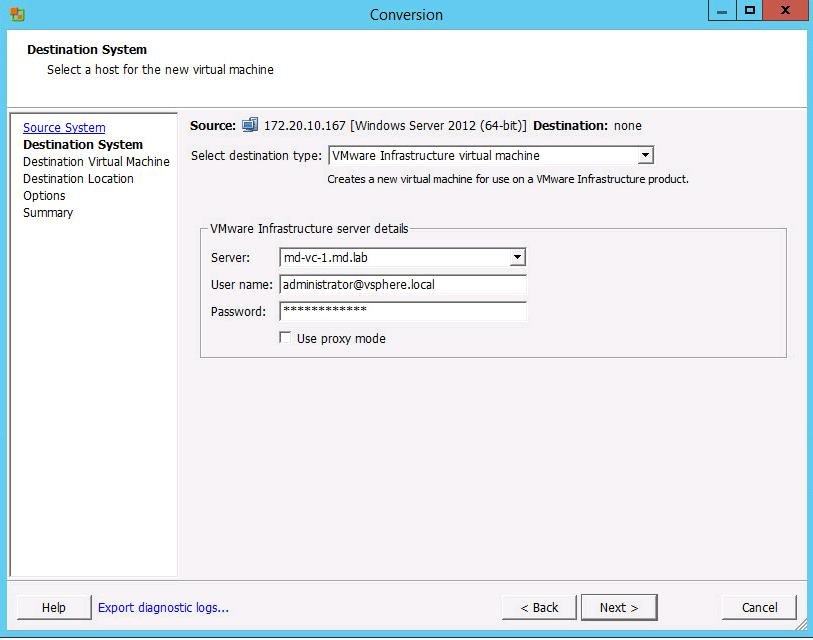
Task: Cancel the conversion wizard
Action: pos(759,607)
